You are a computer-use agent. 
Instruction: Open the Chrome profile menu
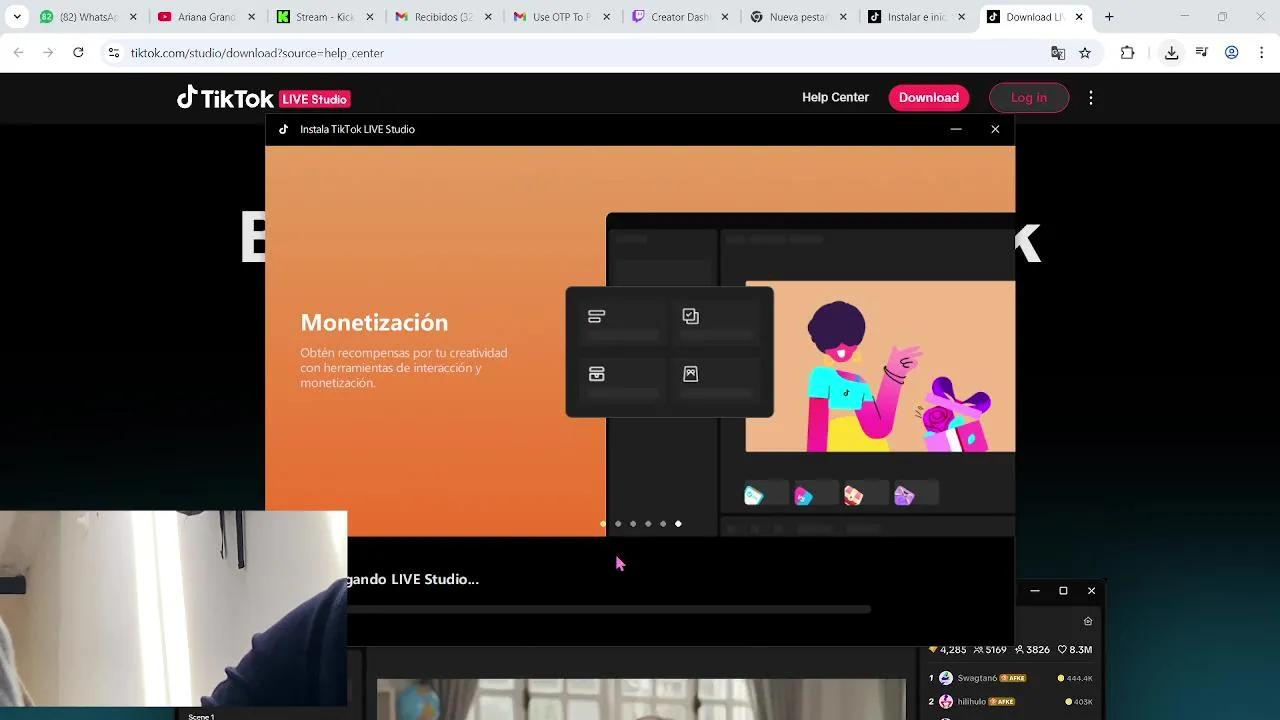point(1232,53)
